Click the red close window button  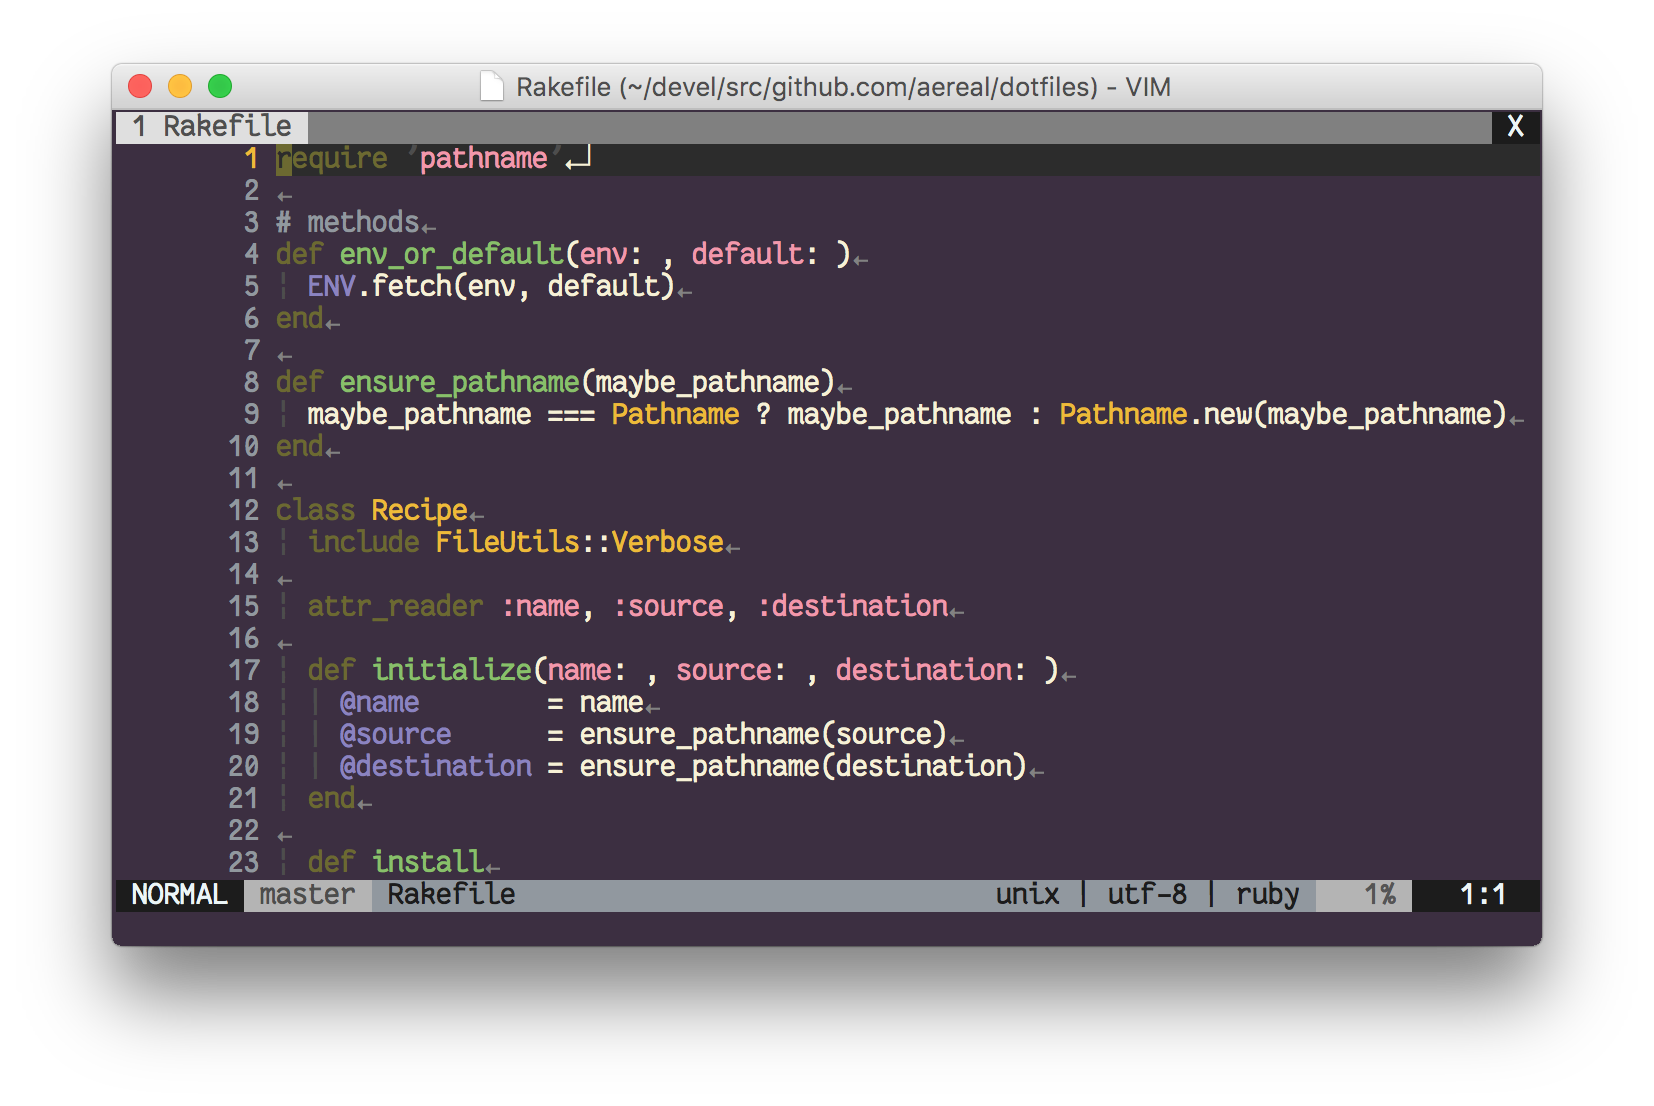(x=140, y=87)
